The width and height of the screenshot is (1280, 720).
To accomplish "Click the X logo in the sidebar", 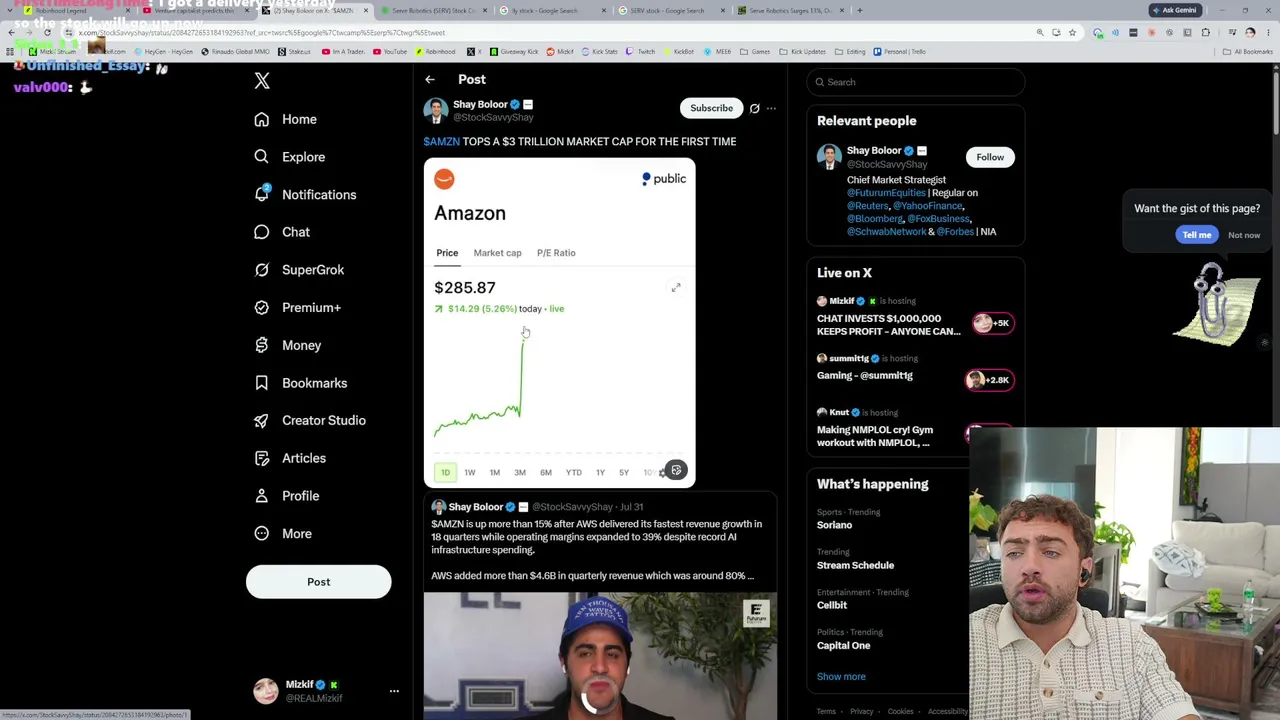I will pyautogui.click(x=262, y=81).
